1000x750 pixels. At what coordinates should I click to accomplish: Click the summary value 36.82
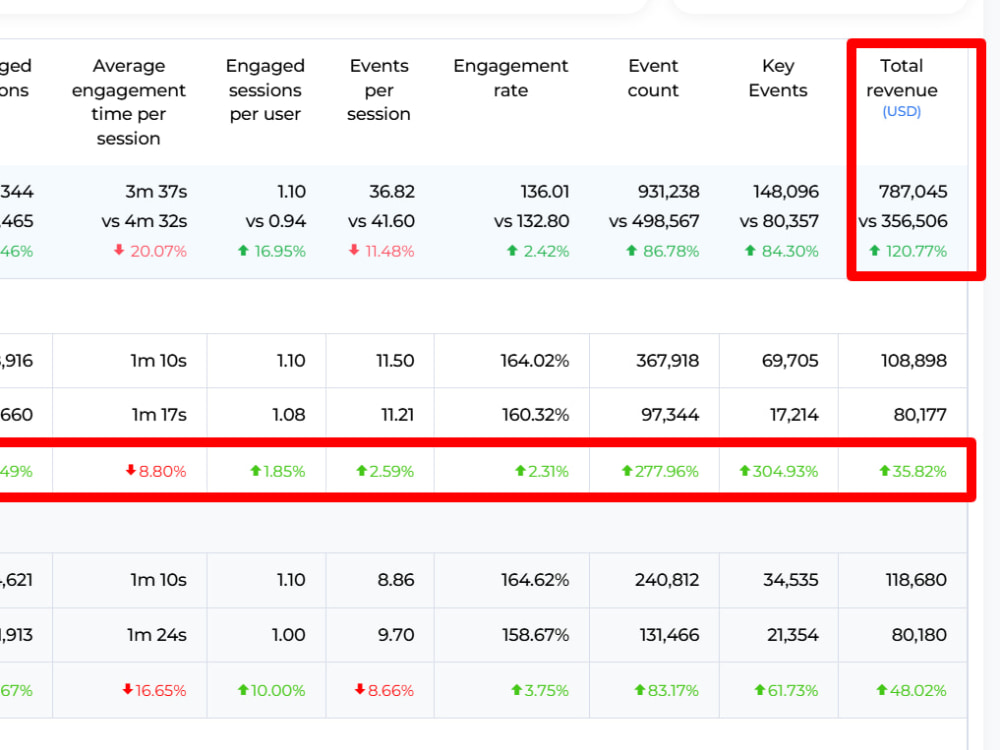392,191
